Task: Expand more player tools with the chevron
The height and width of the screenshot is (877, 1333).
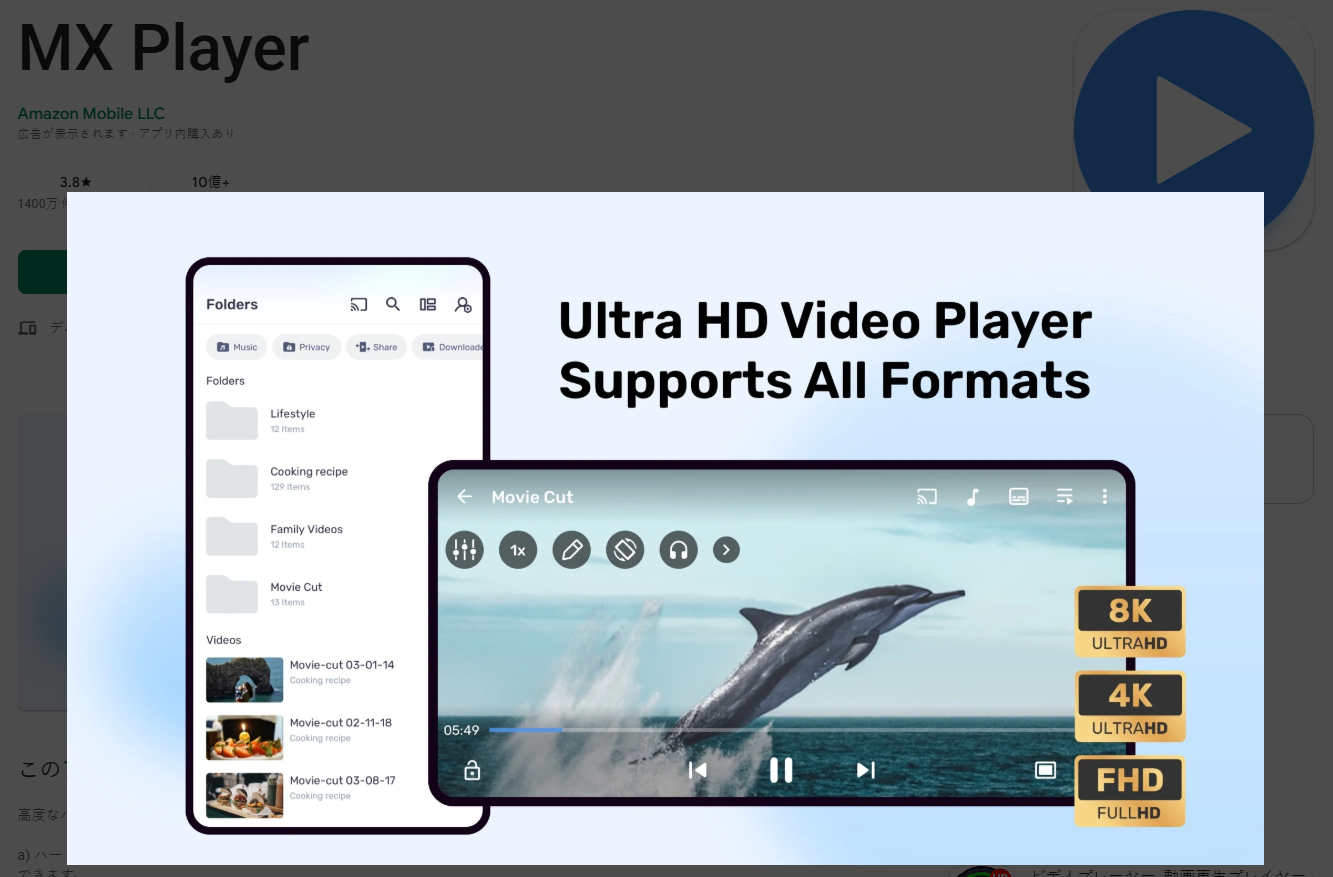Action: [x=726, y=550]
